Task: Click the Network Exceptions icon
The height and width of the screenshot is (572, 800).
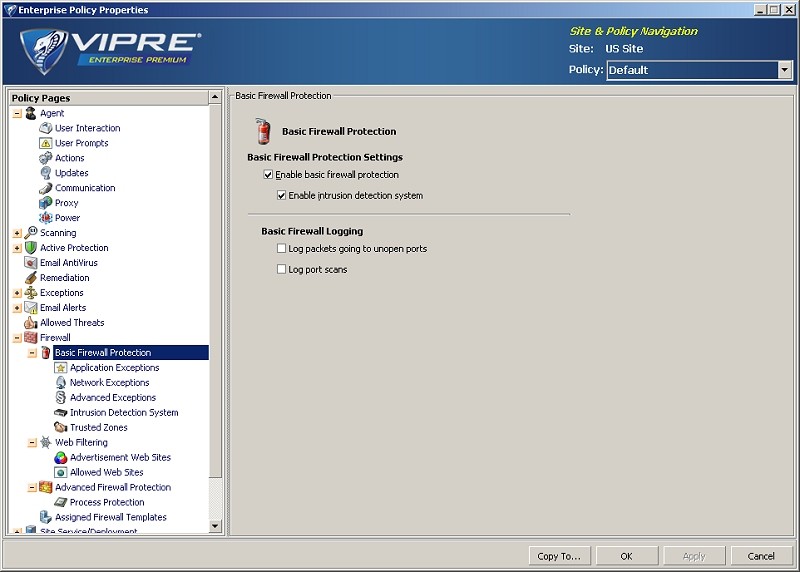Action: click(x=61, y=382)
